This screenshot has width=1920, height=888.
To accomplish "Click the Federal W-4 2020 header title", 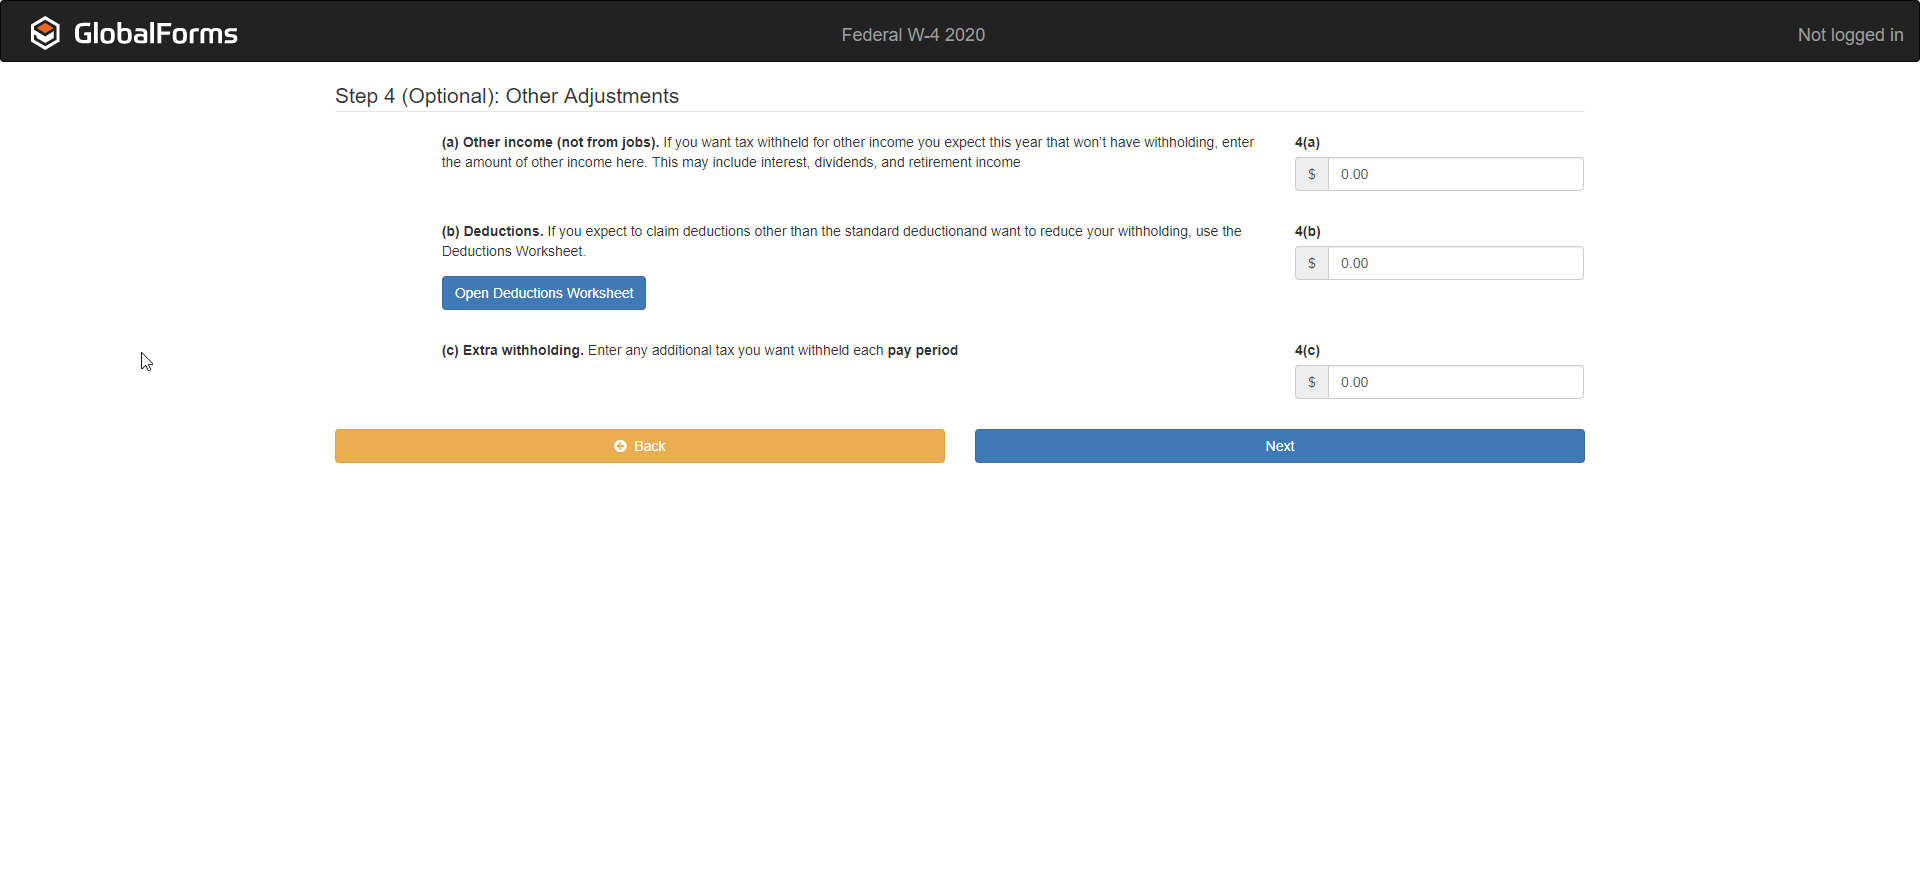I will tap(912, 35).
